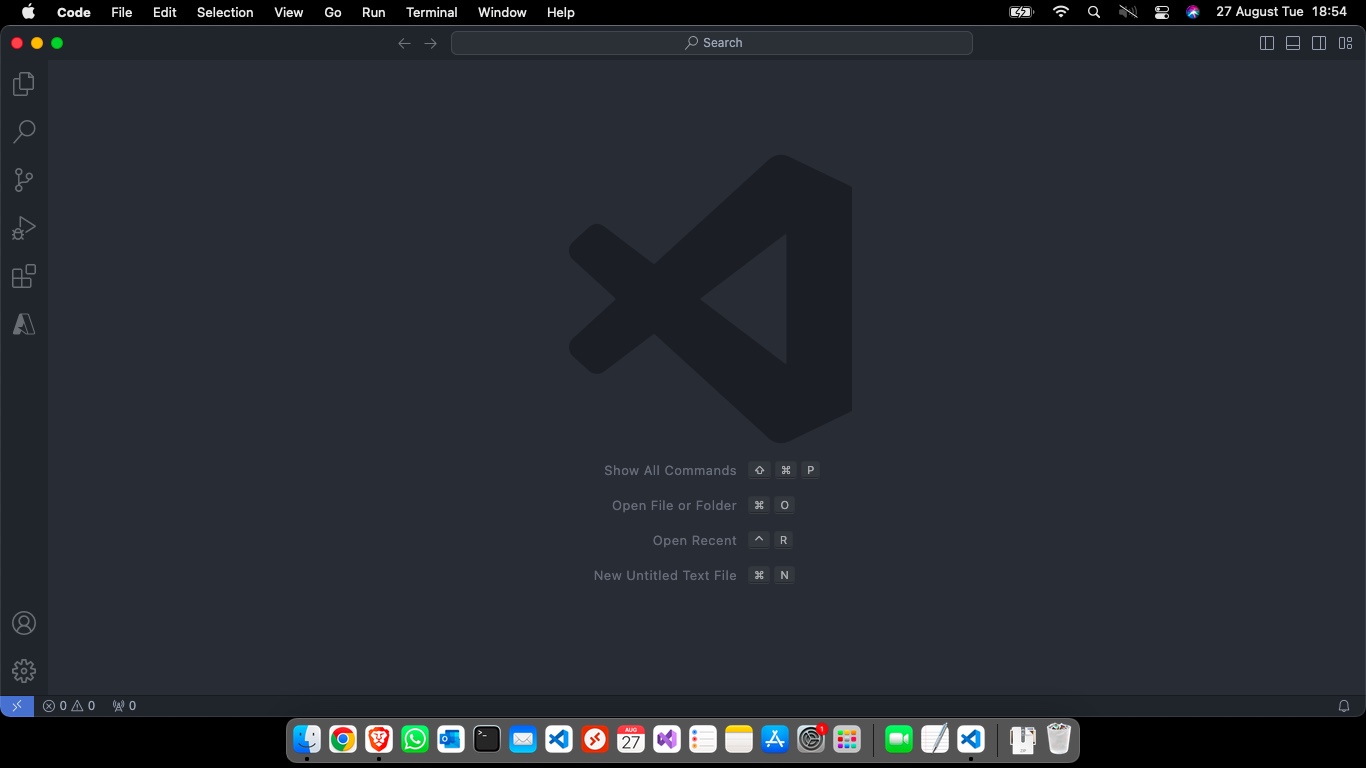Open Brave browser from the dock
This screenshot has width=1366, height=768.
click(379, 739)
